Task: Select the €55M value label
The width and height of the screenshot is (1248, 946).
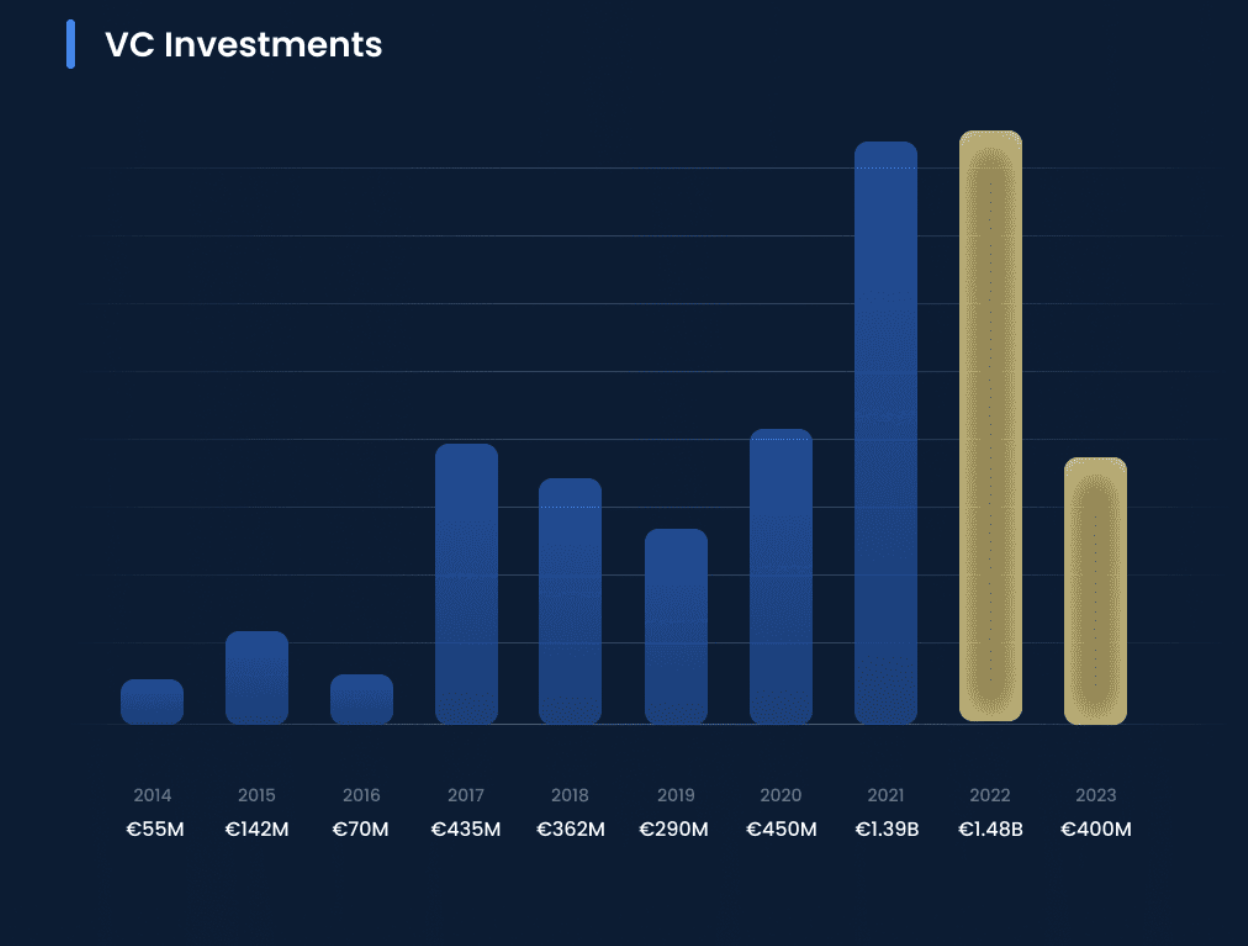Action: pyautogui.click(x=155, y=830)
